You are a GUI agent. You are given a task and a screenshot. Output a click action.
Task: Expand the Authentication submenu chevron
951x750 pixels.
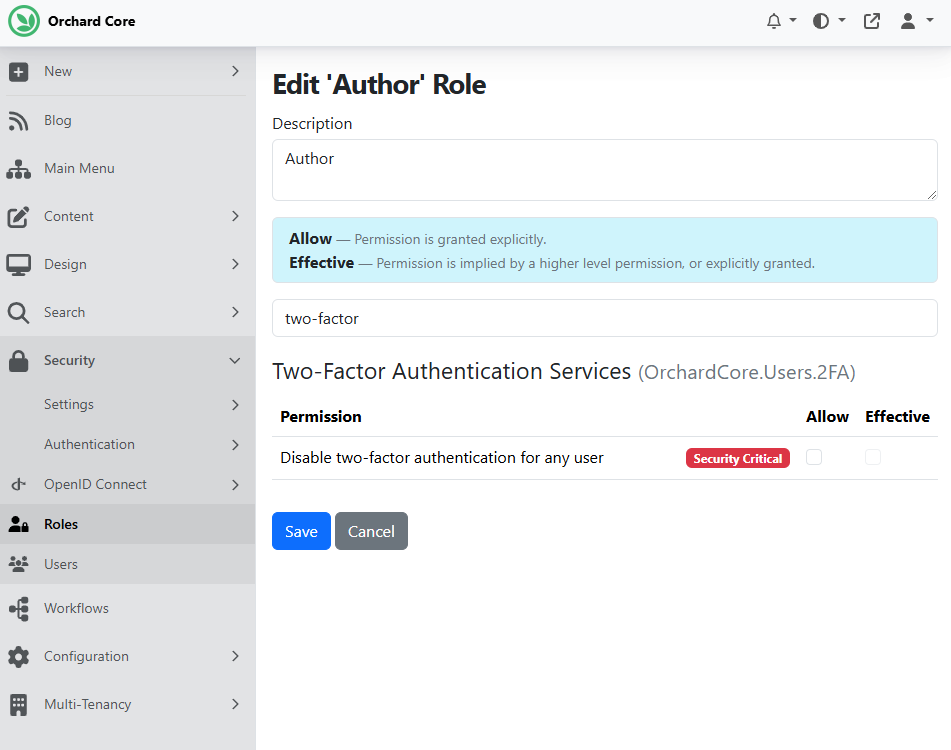tap(235, 445)
